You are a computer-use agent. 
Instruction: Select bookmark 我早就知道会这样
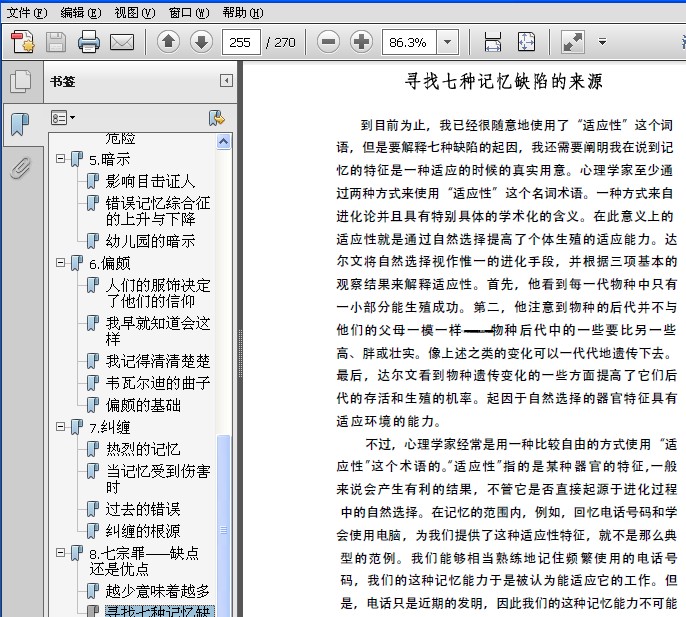tap(158, 331)
